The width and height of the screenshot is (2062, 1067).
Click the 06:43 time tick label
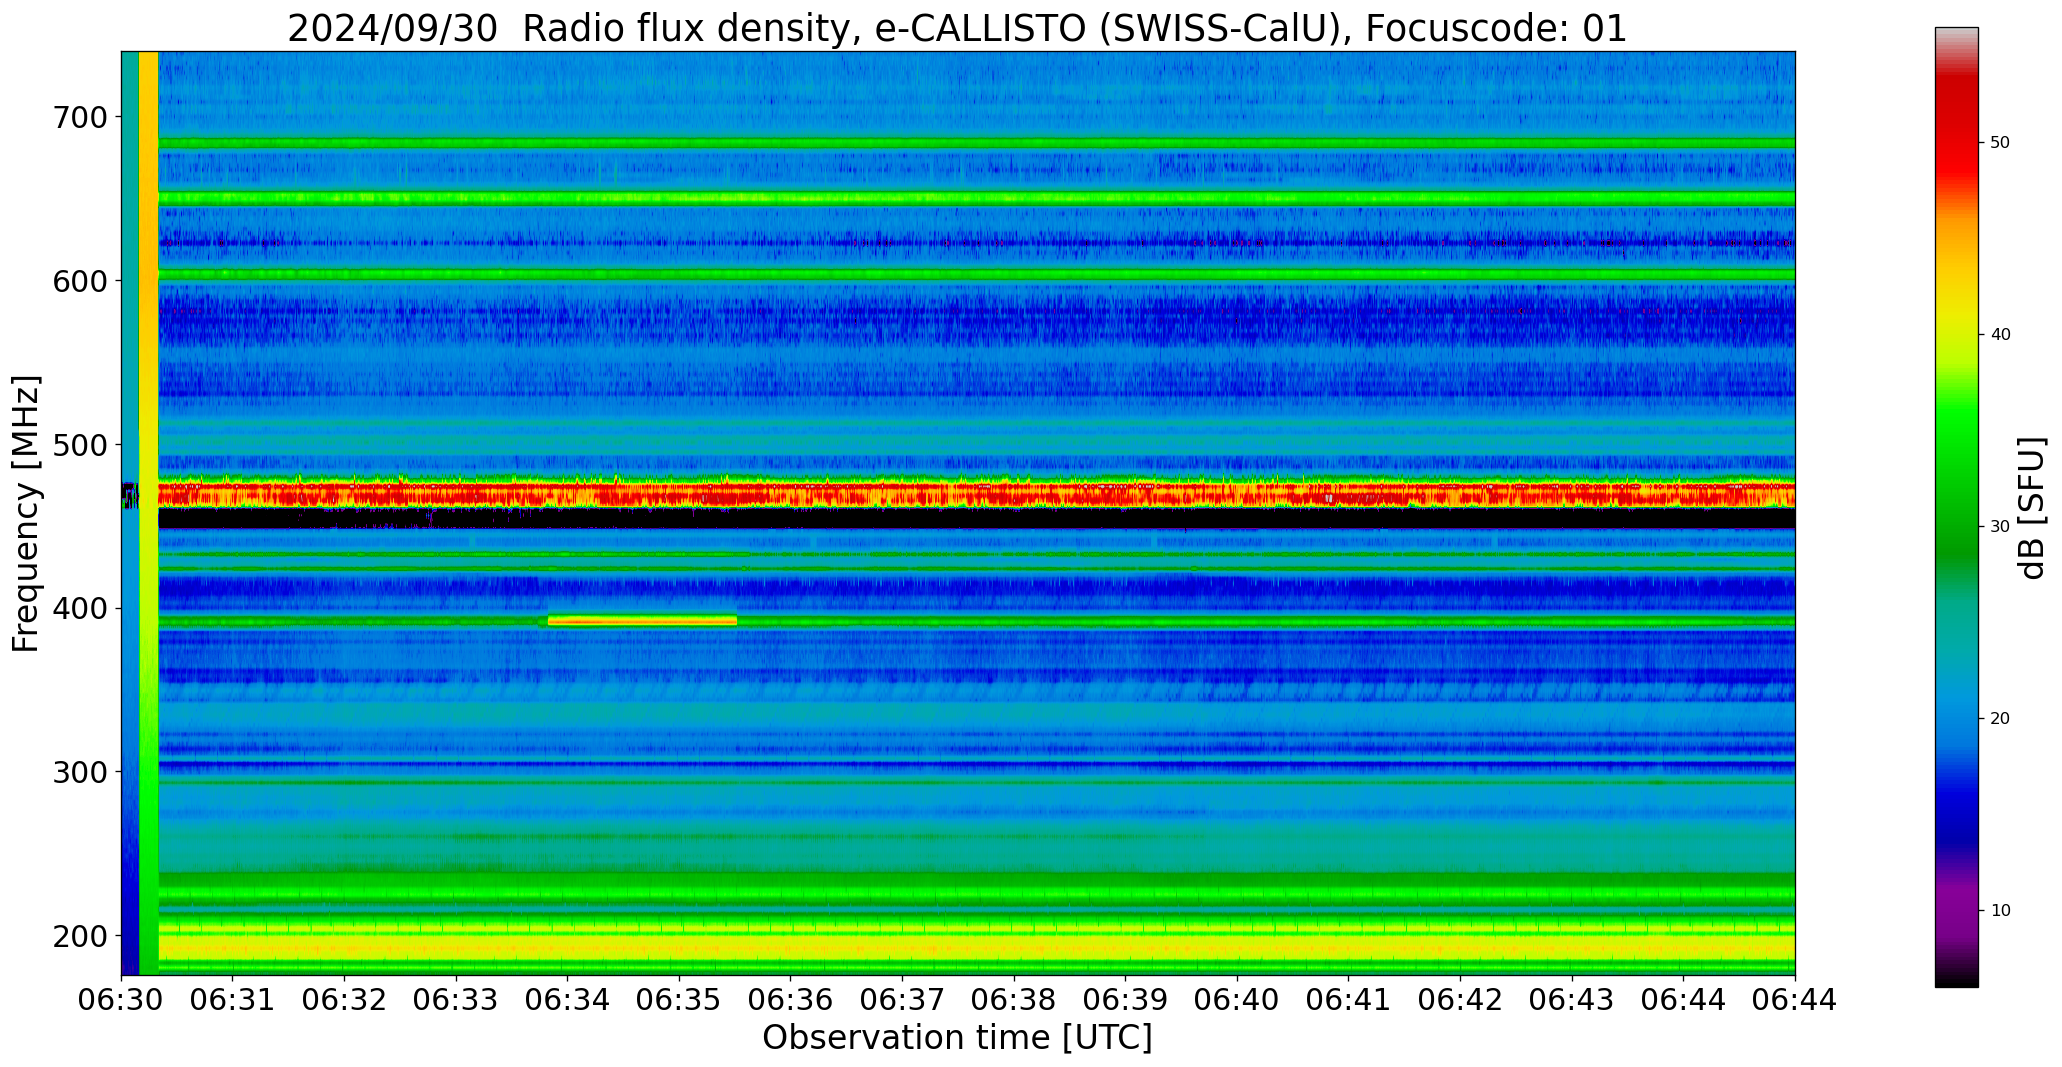1572,1000
